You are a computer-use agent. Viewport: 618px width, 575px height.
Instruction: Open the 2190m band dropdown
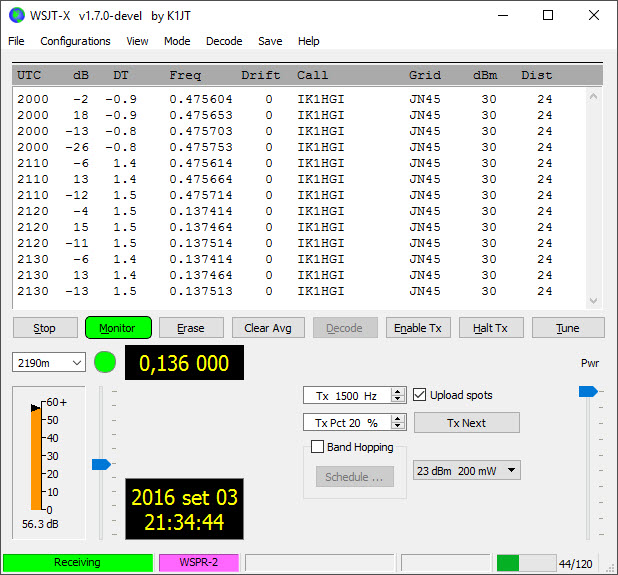[49, 363]
